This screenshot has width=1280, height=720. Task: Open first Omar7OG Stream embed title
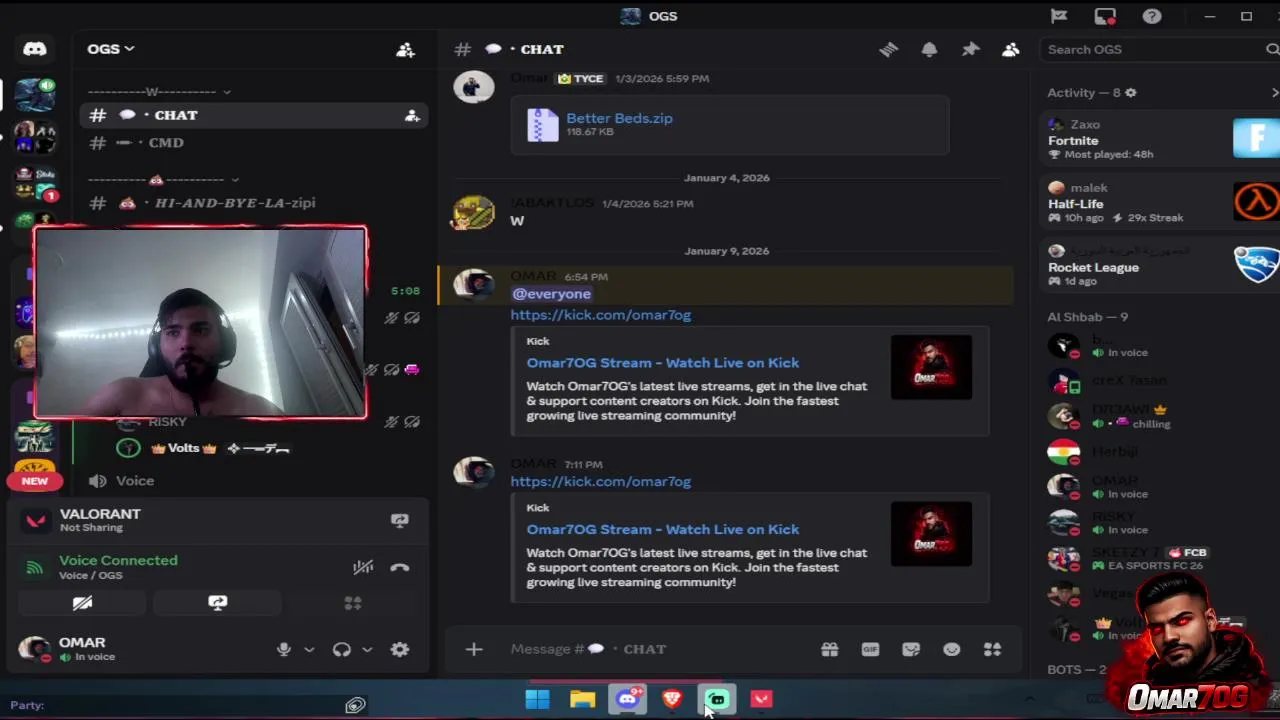pos(662,363)
